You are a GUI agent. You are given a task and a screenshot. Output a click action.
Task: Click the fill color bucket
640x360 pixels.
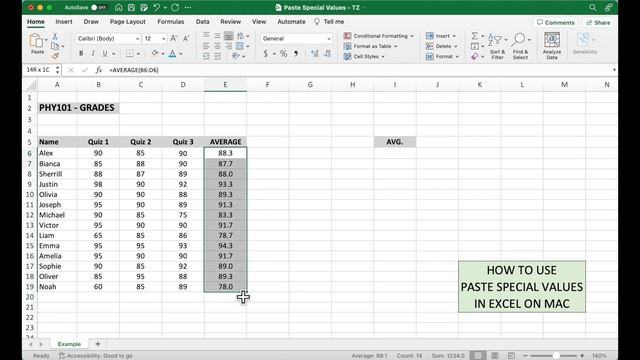155,53
